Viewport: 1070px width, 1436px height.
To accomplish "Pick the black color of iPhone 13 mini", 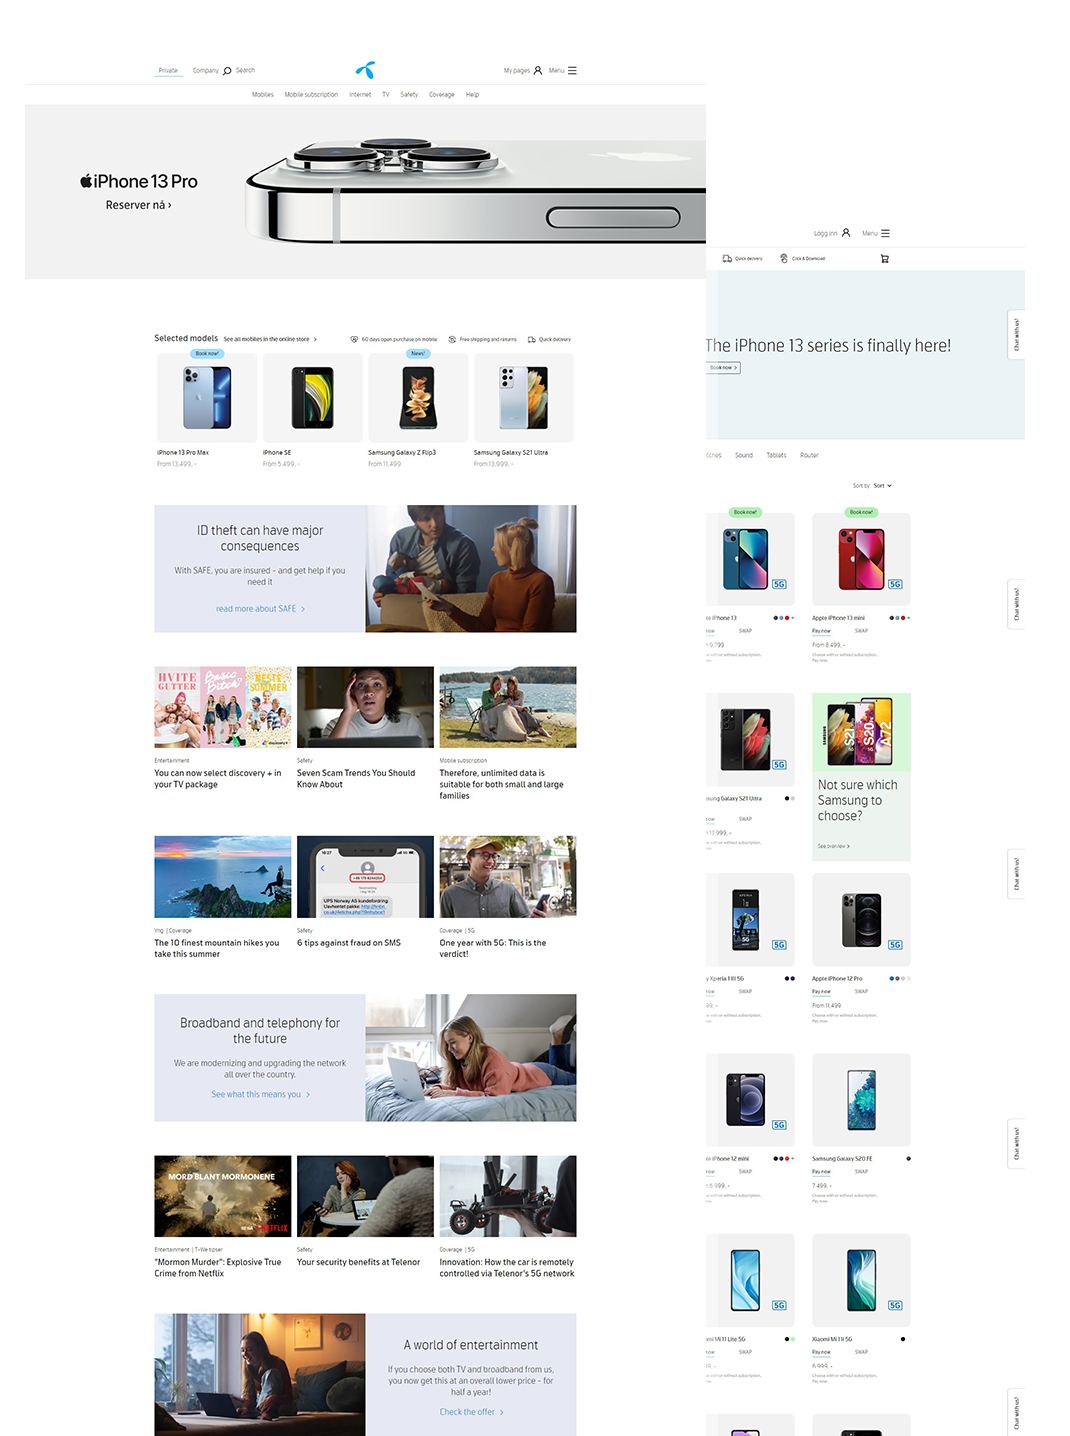I will (x=891, y=618).
